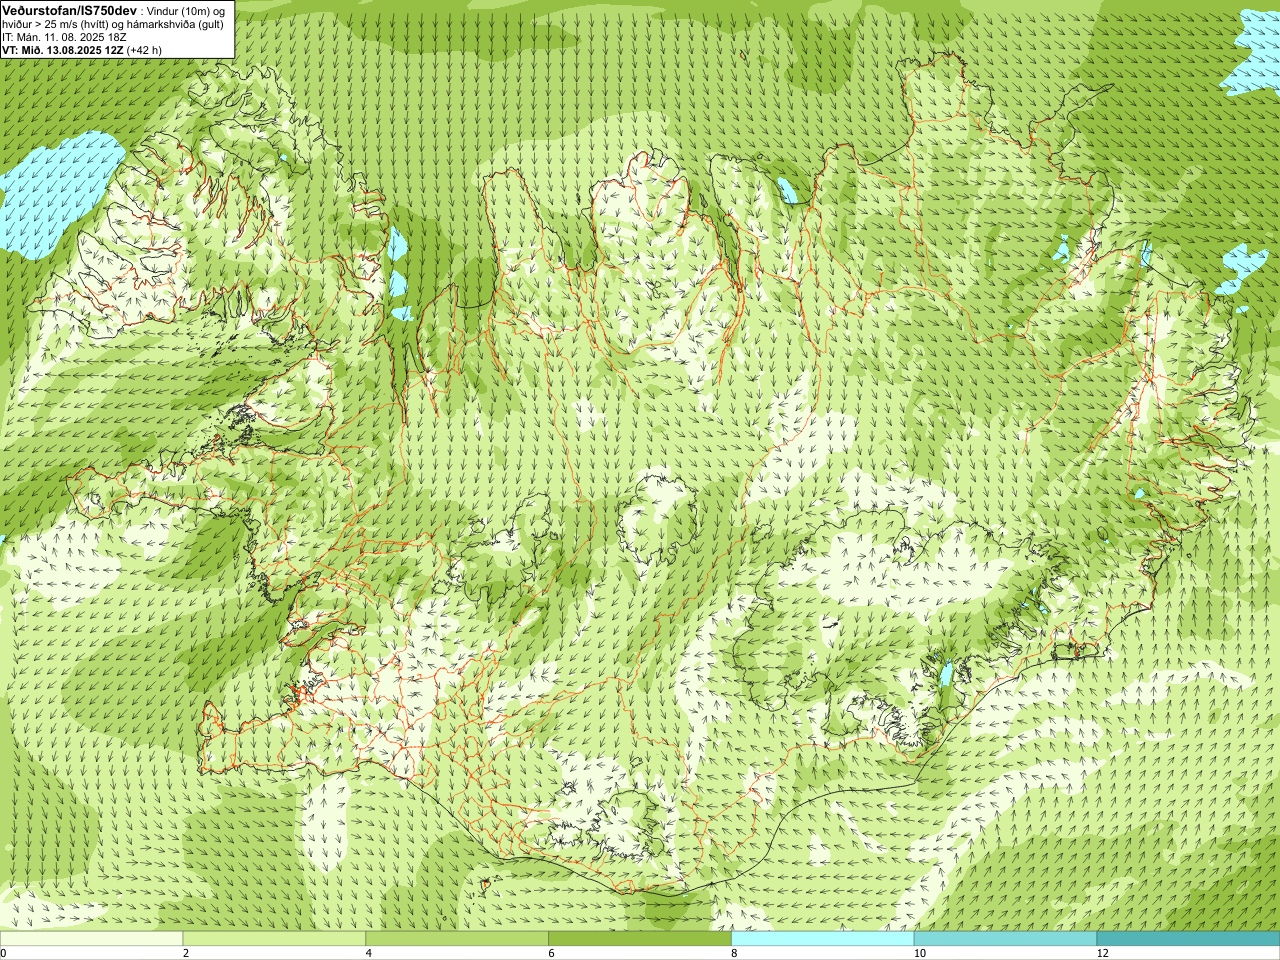This screenshot has width=1280, height=960.
Task: Click the 'Veðurstofan/IS750dev' title text
Action: point(69,10)
